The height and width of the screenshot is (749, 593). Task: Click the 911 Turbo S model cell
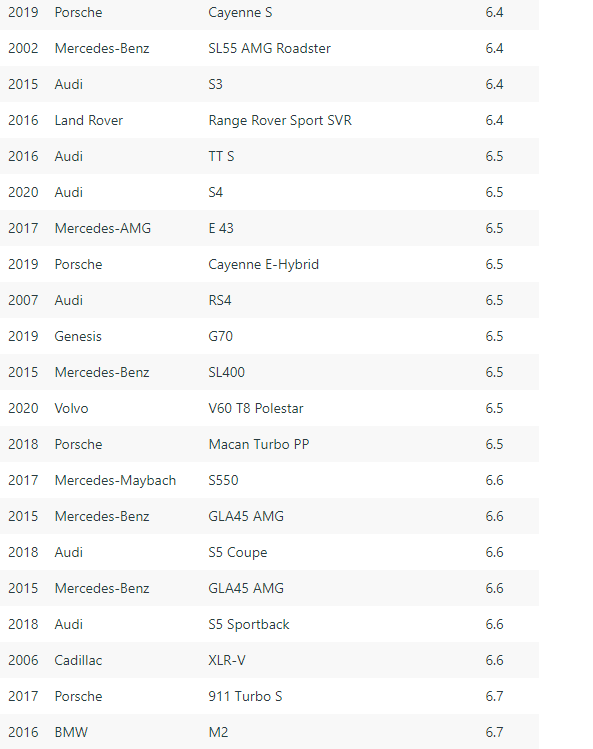[x=245, y=696]
